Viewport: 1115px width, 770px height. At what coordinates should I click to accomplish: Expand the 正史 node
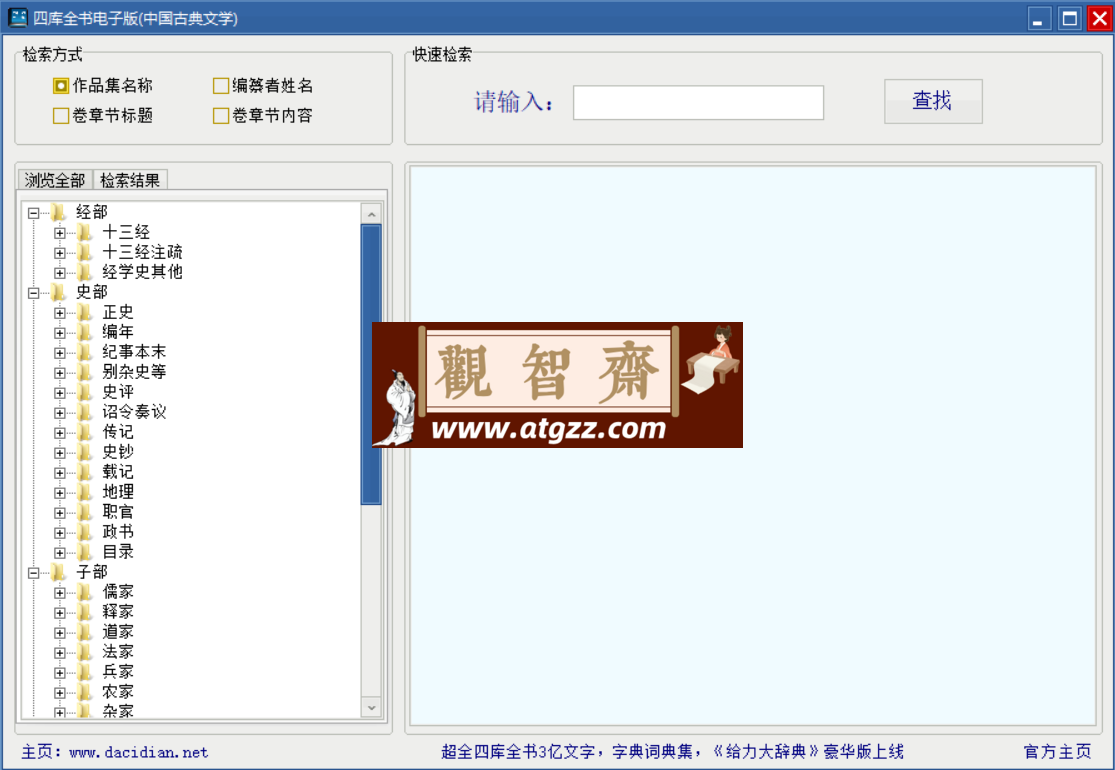coord(60,312)
